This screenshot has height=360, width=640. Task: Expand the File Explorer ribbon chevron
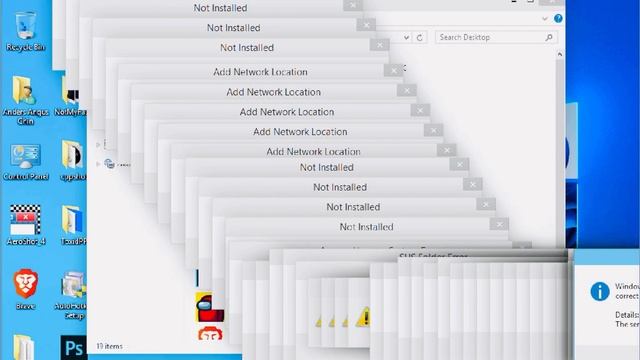[x=545, y=19]
